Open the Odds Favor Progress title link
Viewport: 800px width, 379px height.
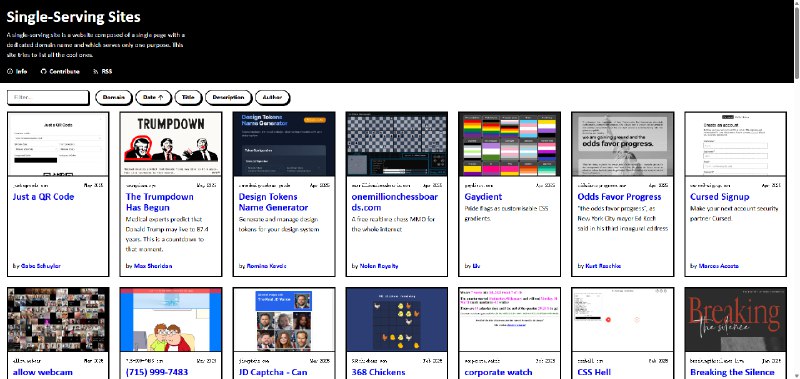(619, 197)
